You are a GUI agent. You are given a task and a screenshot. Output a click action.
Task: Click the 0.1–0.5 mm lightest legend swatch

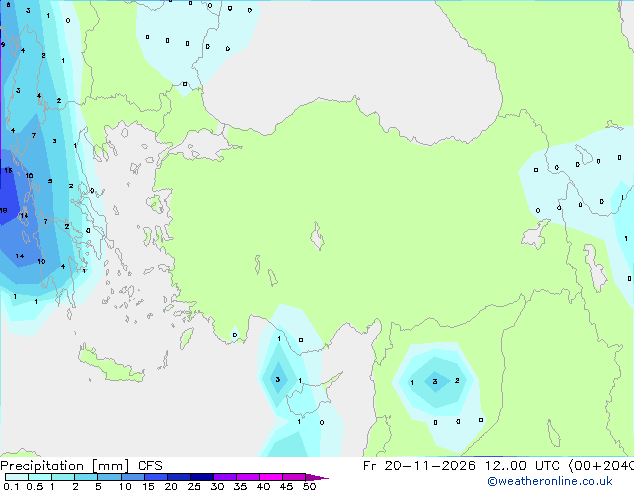(17, 477)
